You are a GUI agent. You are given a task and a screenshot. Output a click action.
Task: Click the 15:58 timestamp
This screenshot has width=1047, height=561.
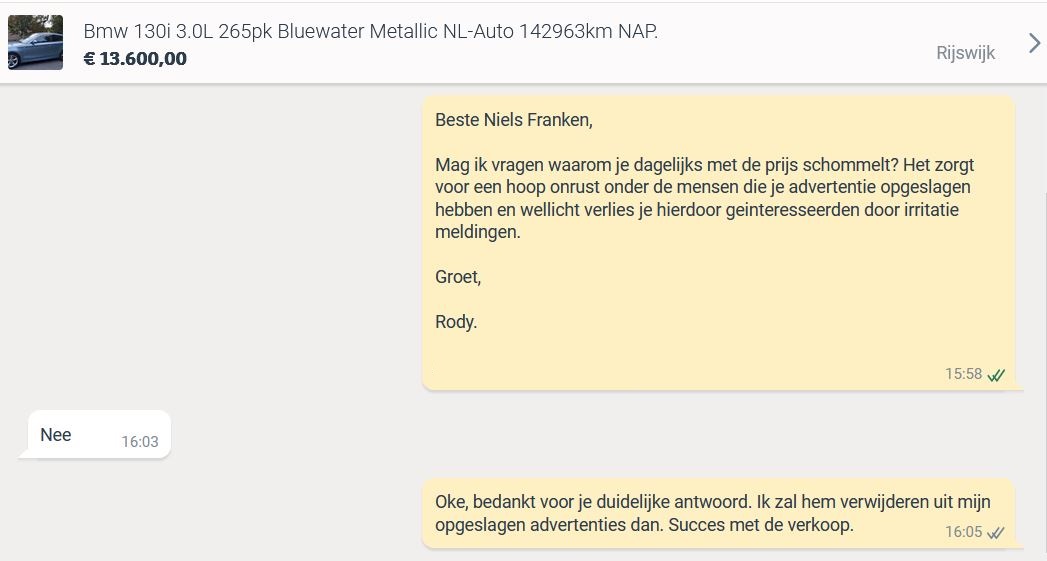pyautogui.click(x=964, y=374)
